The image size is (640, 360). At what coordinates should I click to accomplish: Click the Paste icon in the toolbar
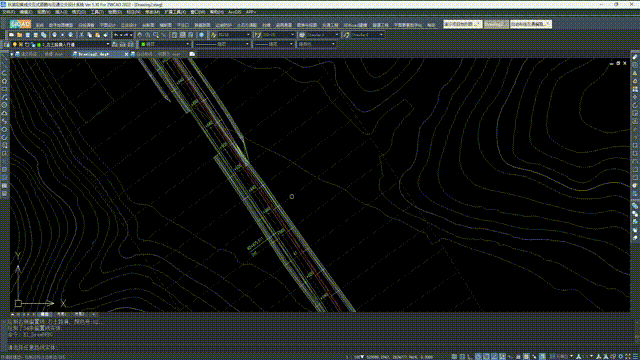97,35
